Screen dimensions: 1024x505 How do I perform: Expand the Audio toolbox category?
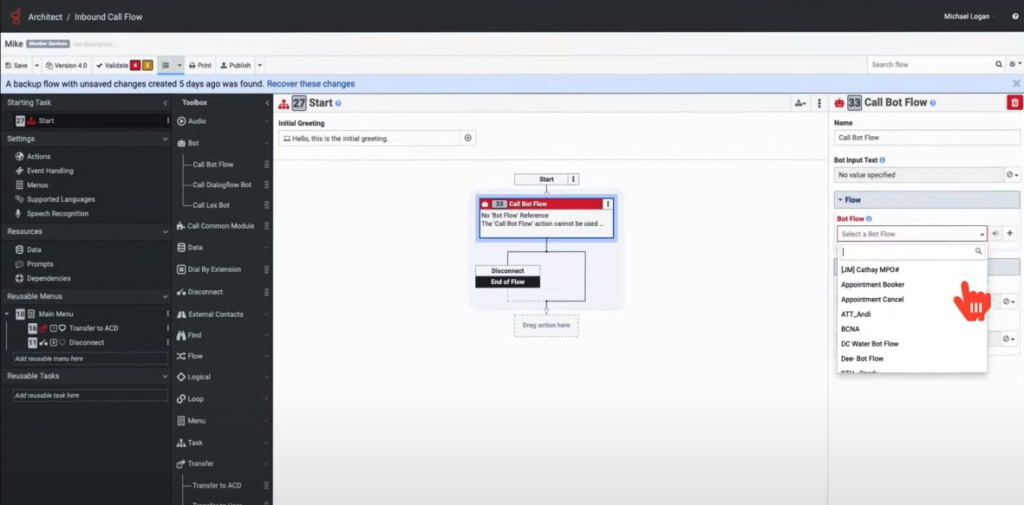click(197, 121)
